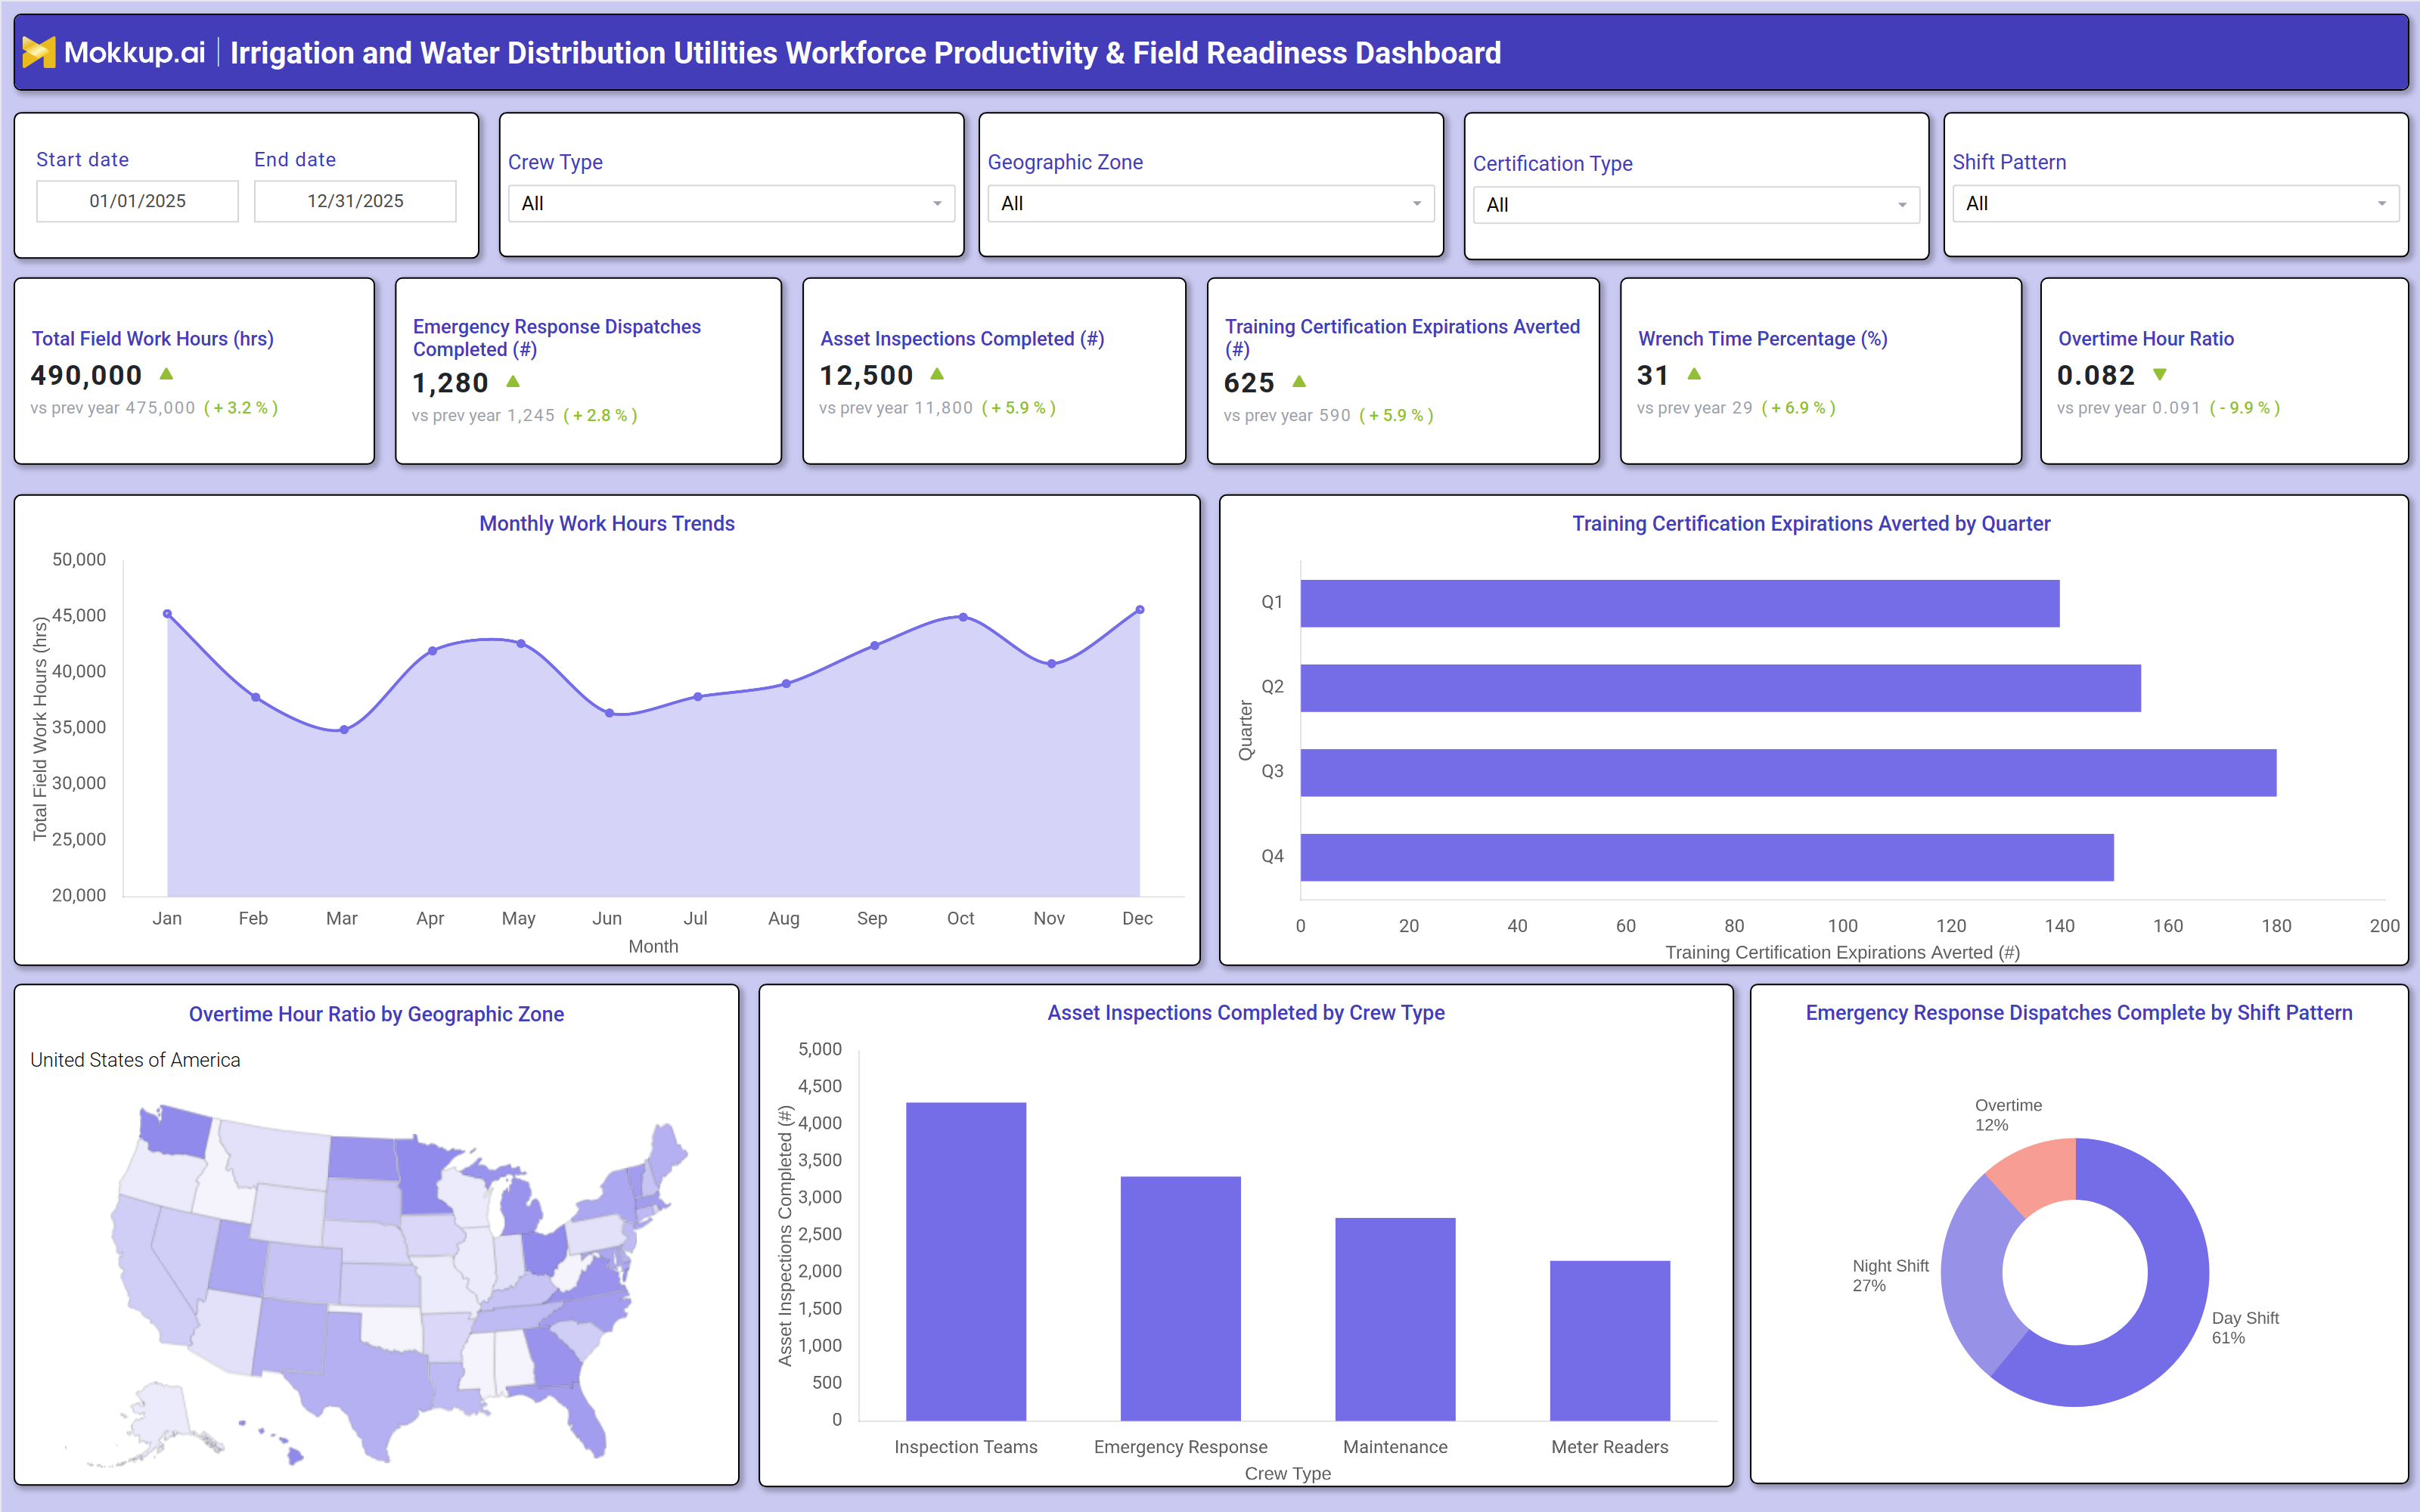
Task: Click the Mar data point on work hours line
Action: 344,730
